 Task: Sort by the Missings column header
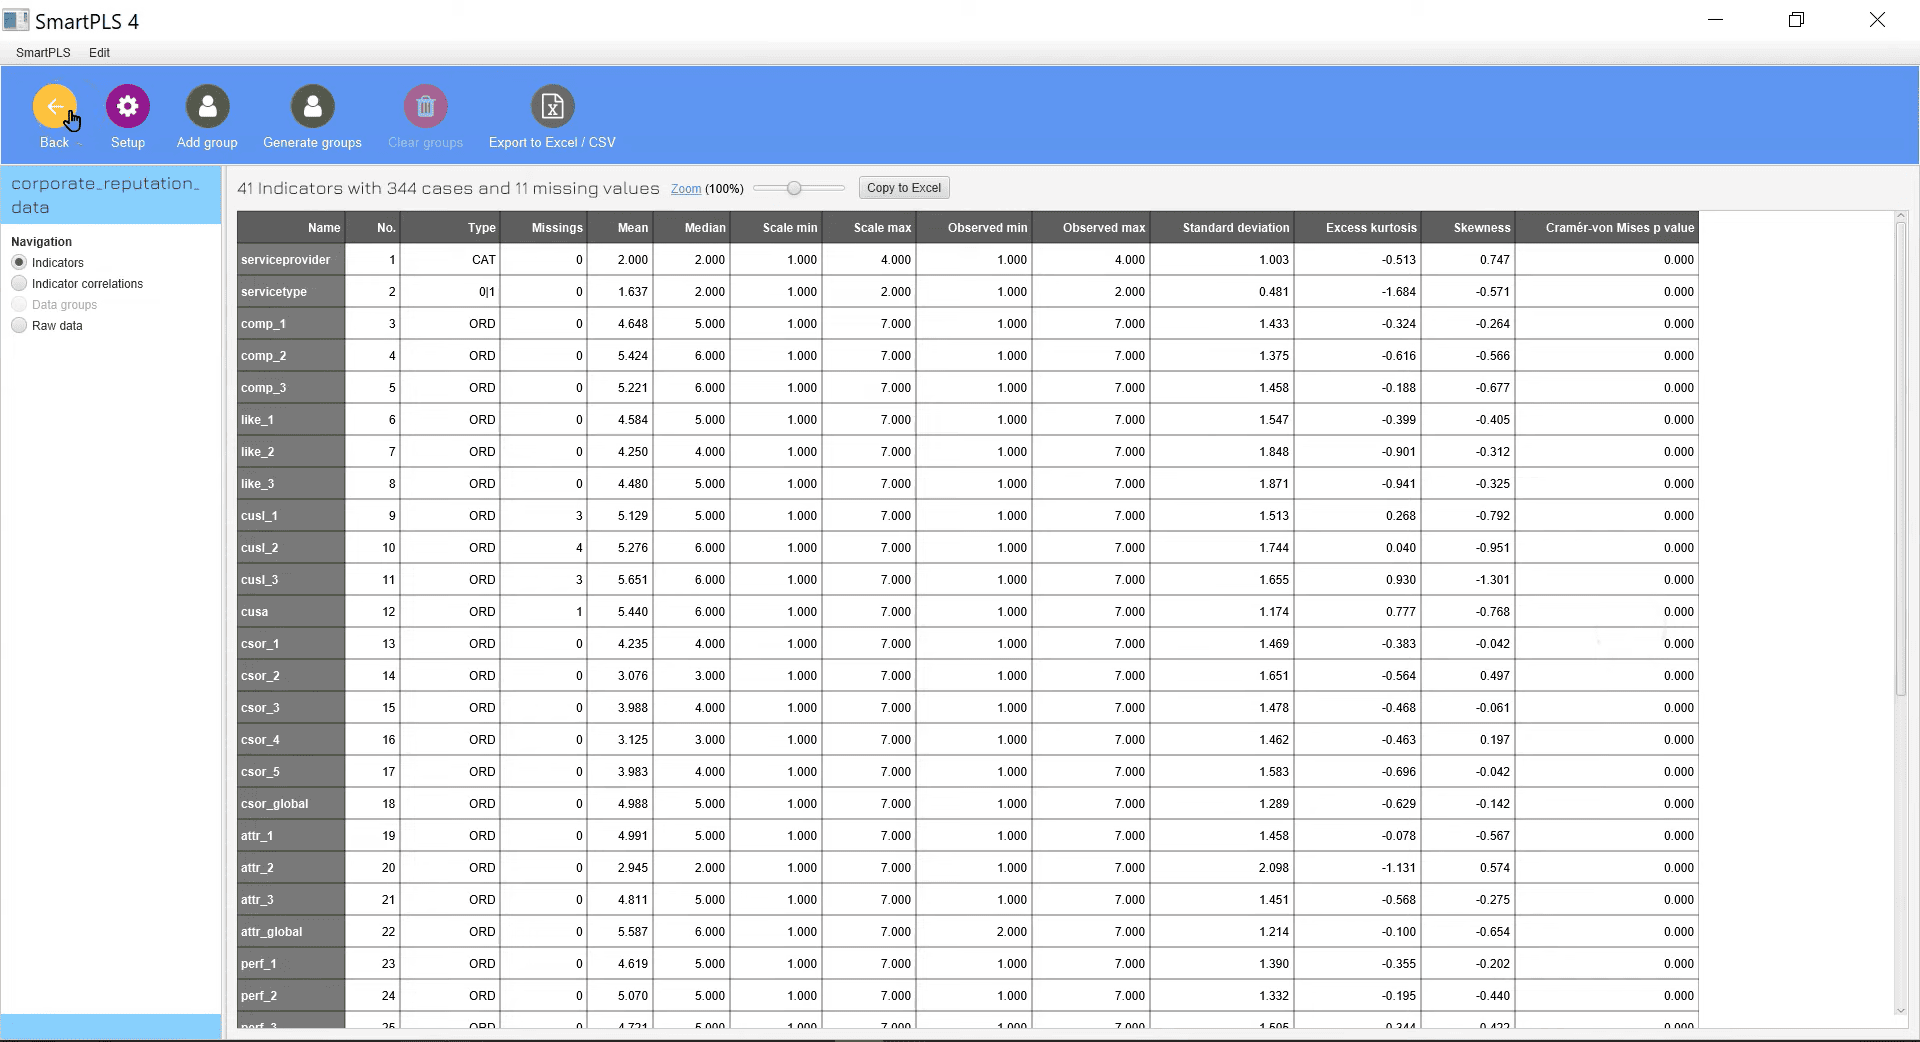(x=556, y=228)
